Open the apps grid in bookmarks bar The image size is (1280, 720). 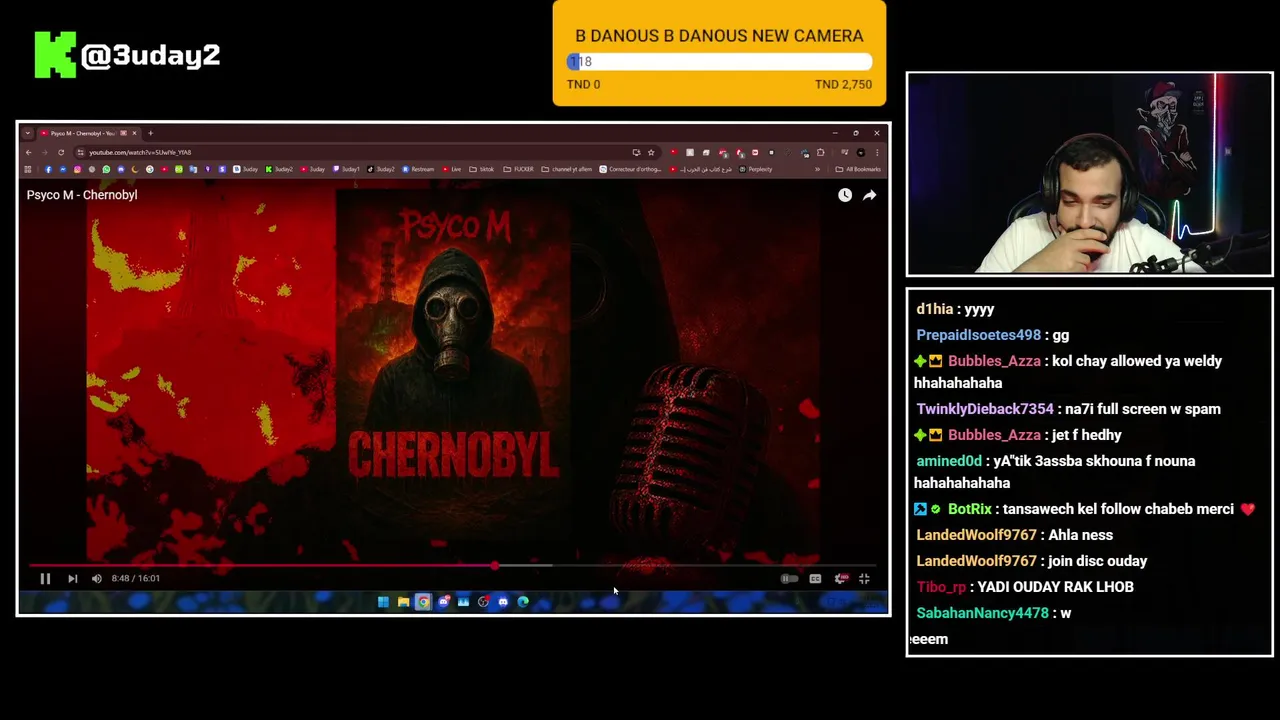point(27,169)
